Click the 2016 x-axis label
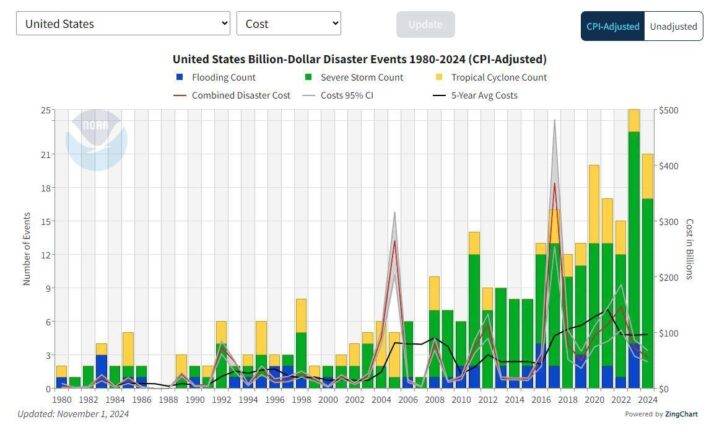 [541, 399]
